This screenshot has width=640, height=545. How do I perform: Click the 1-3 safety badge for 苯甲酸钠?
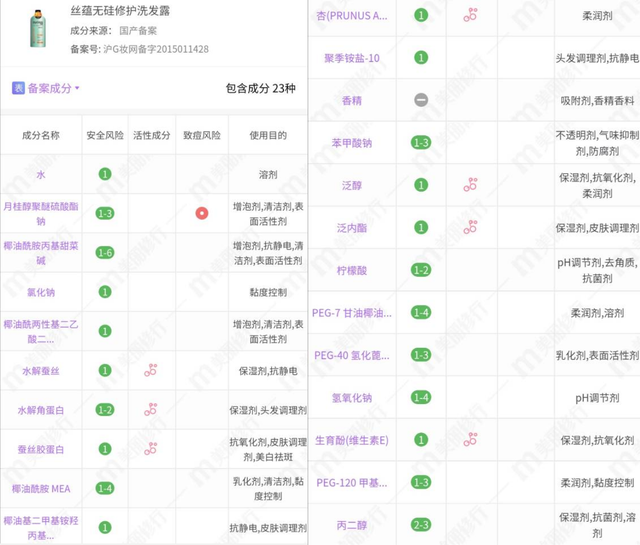pos(421,142)
